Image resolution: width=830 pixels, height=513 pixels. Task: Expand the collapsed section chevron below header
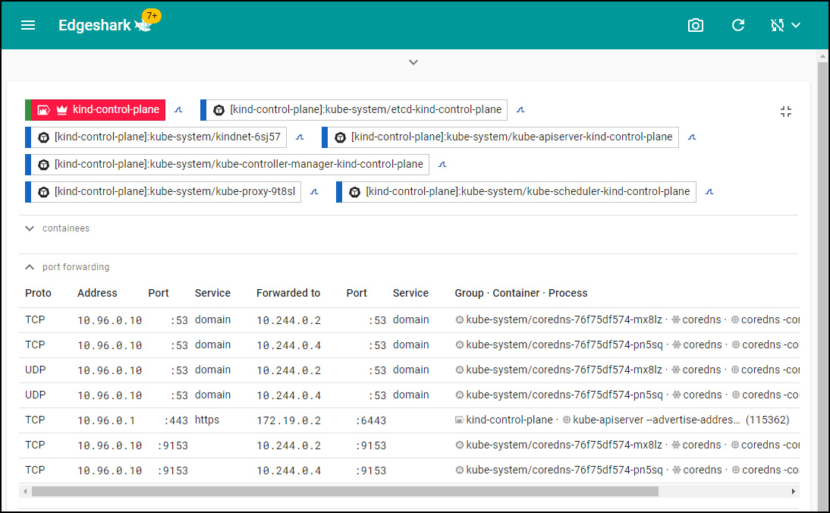413,62
